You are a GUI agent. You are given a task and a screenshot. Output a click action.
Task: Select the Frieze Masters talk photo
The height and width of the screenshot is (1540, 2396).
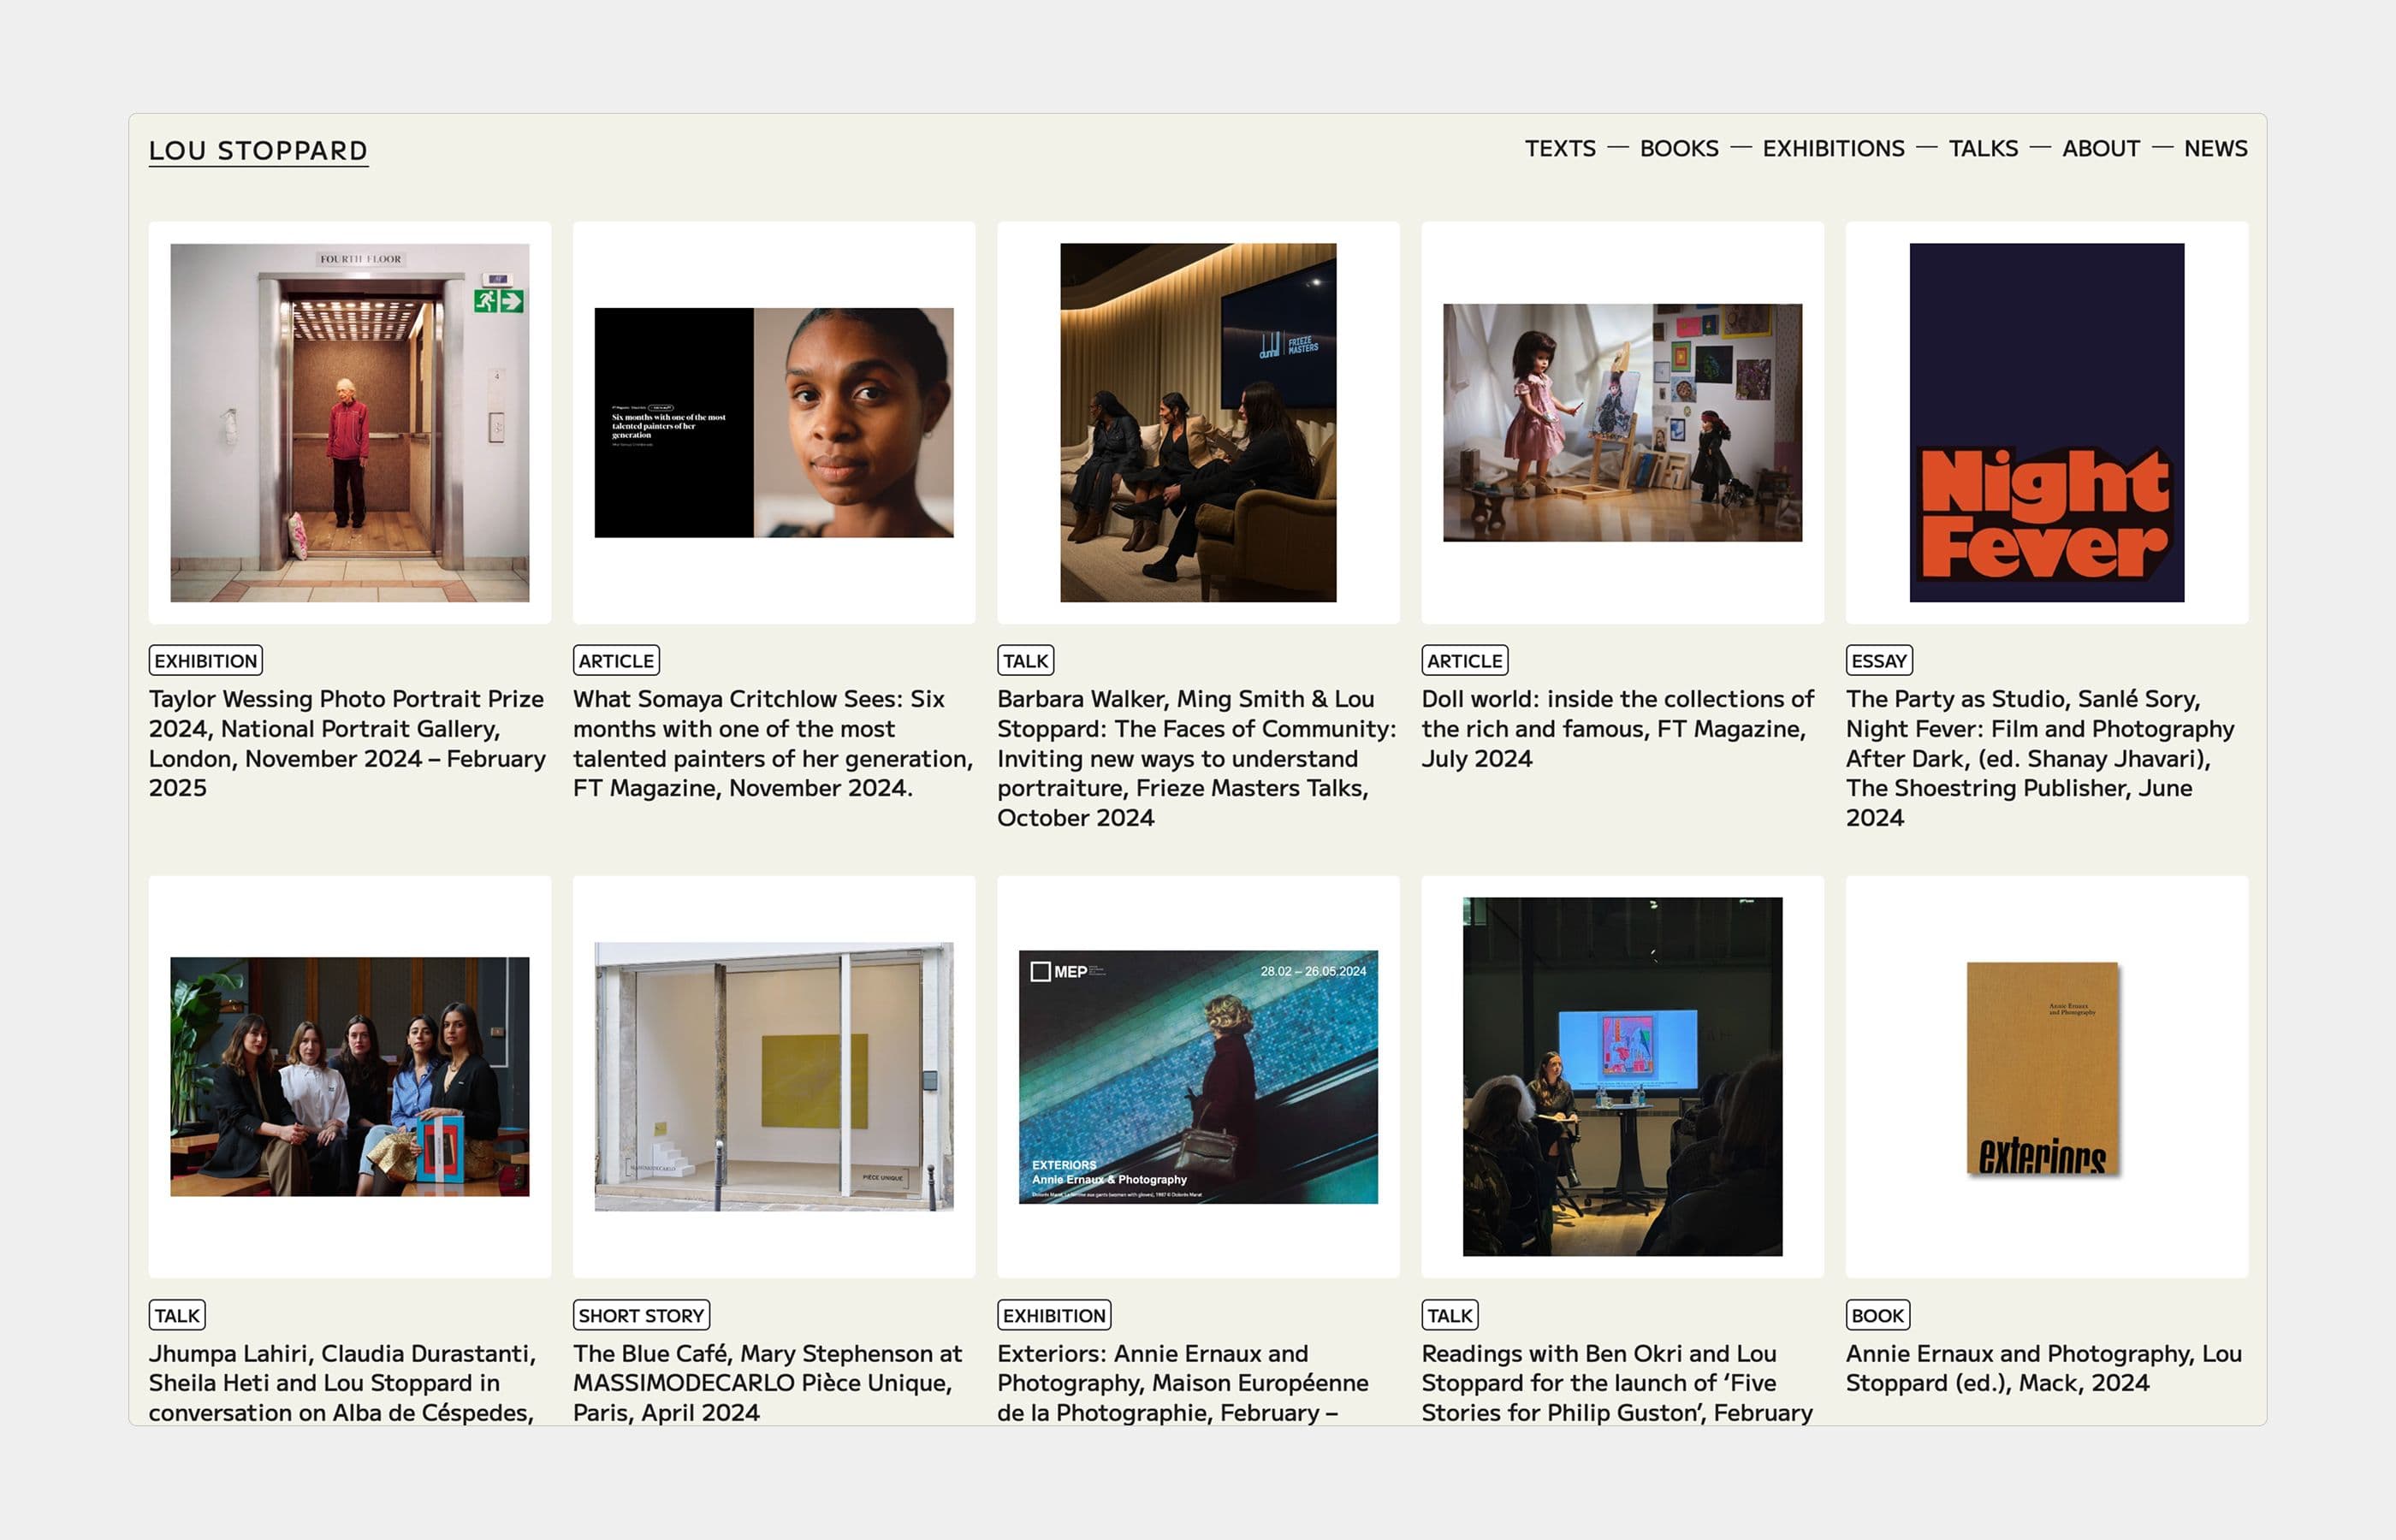click(1197, 422)
